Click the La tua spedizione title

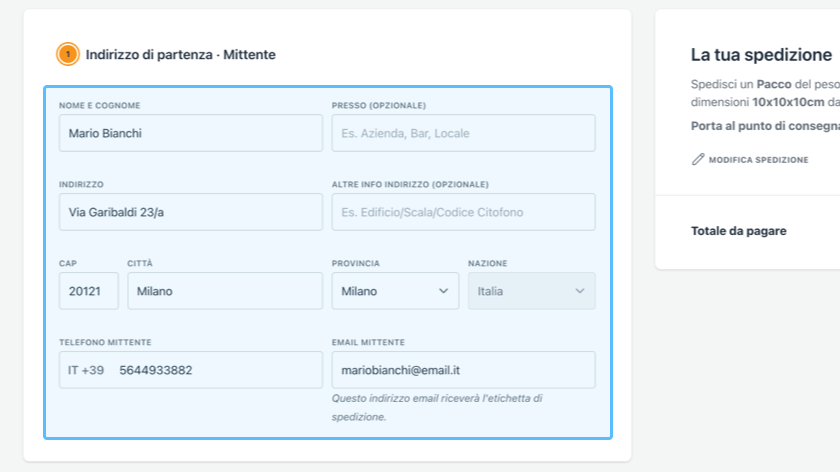click(x=760, y=55)
